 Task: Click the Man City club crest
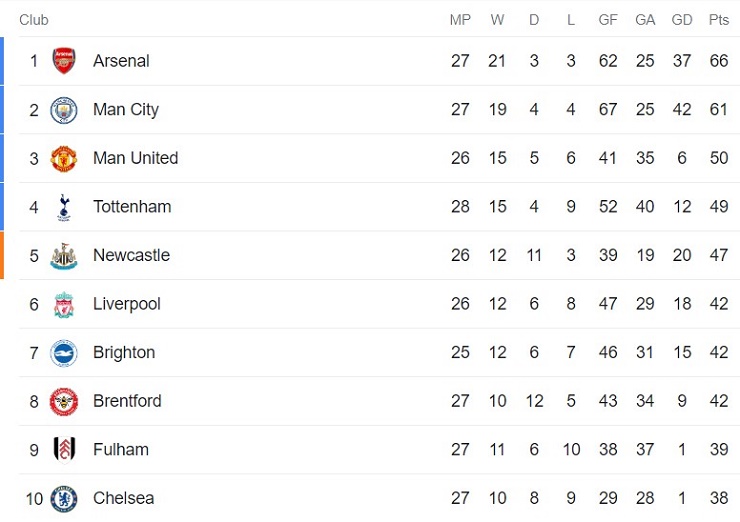click(x=64, y=110)
